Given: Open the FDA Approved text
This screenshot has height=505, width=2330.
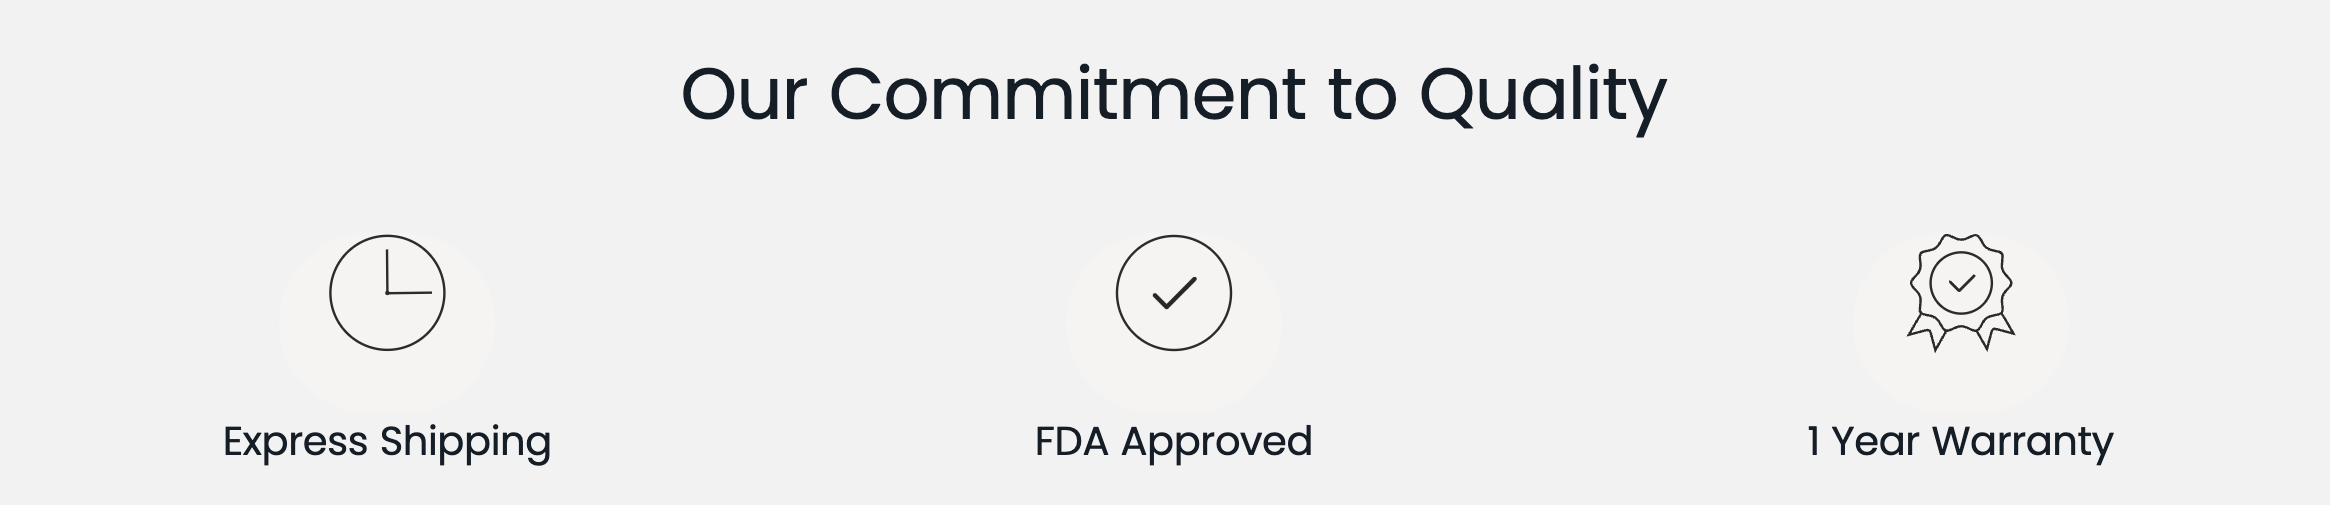Looking at the screenshot, I should coord(1174,441).
